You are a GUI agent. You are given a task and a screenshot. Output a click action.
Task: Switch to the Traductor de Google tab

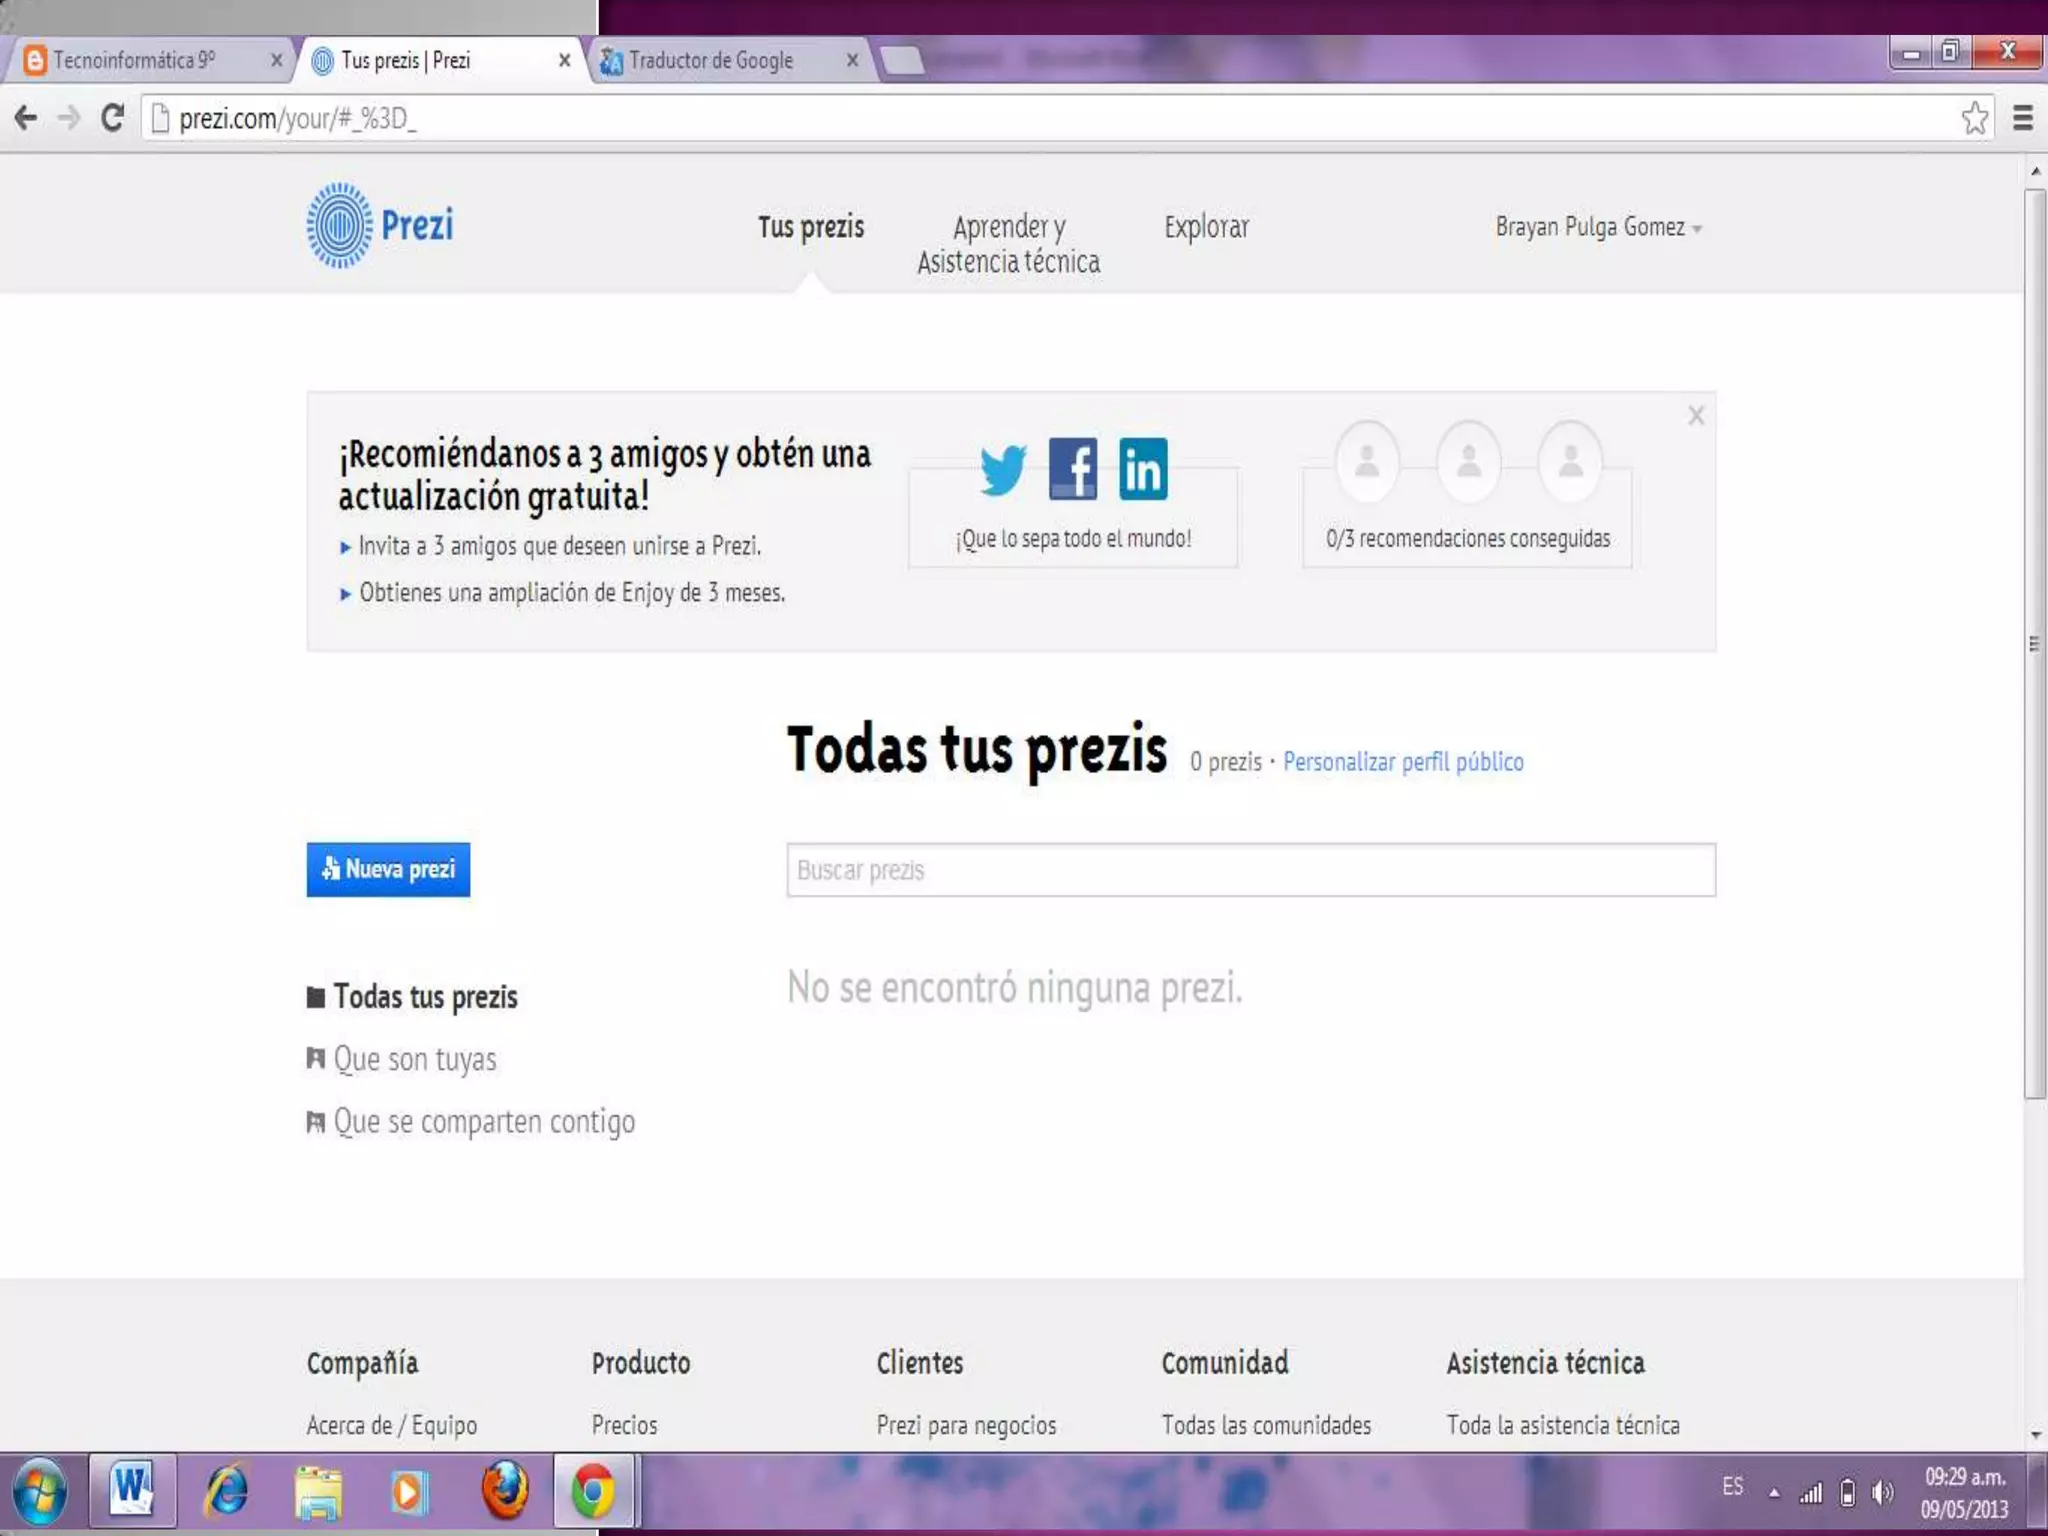(712, 60)
